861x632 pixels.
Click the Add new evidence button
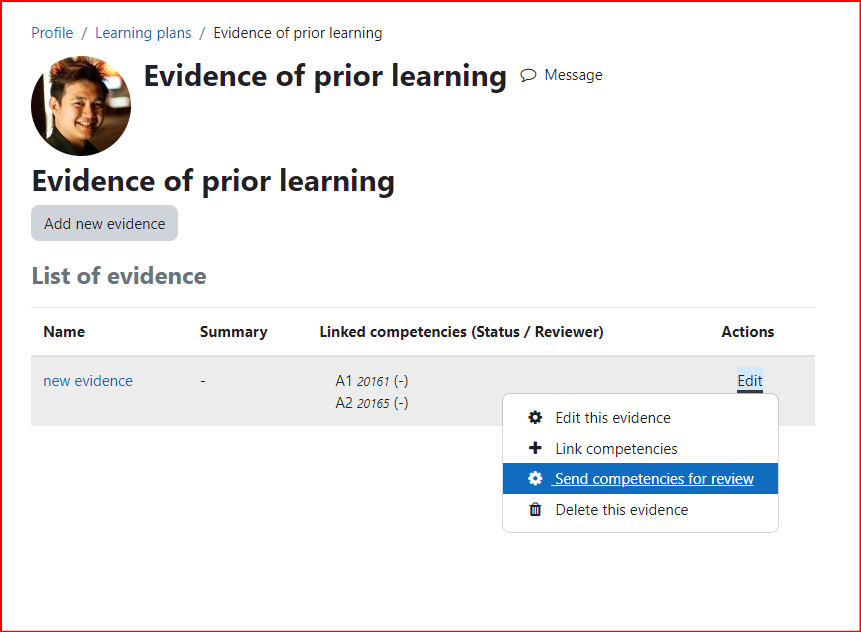pyautogui.click(x=104, y=223)
